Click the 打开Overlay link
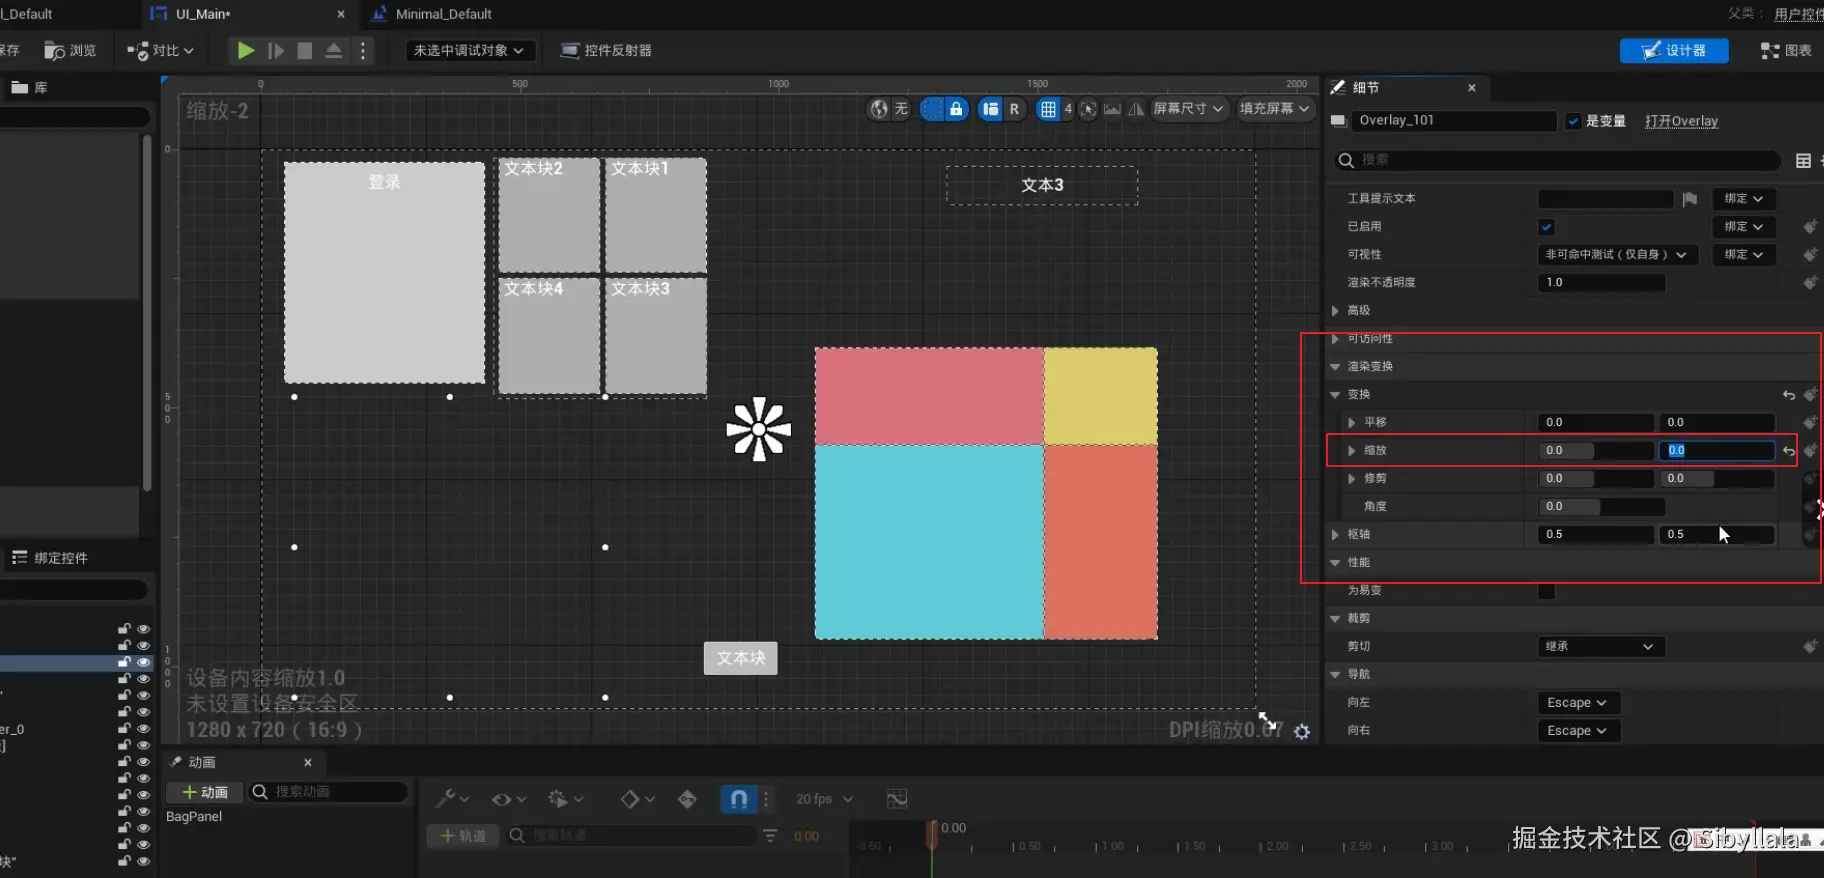The width and height of the screenshot is (1824, 878). pyautogui.click(x=1681, y=121)
